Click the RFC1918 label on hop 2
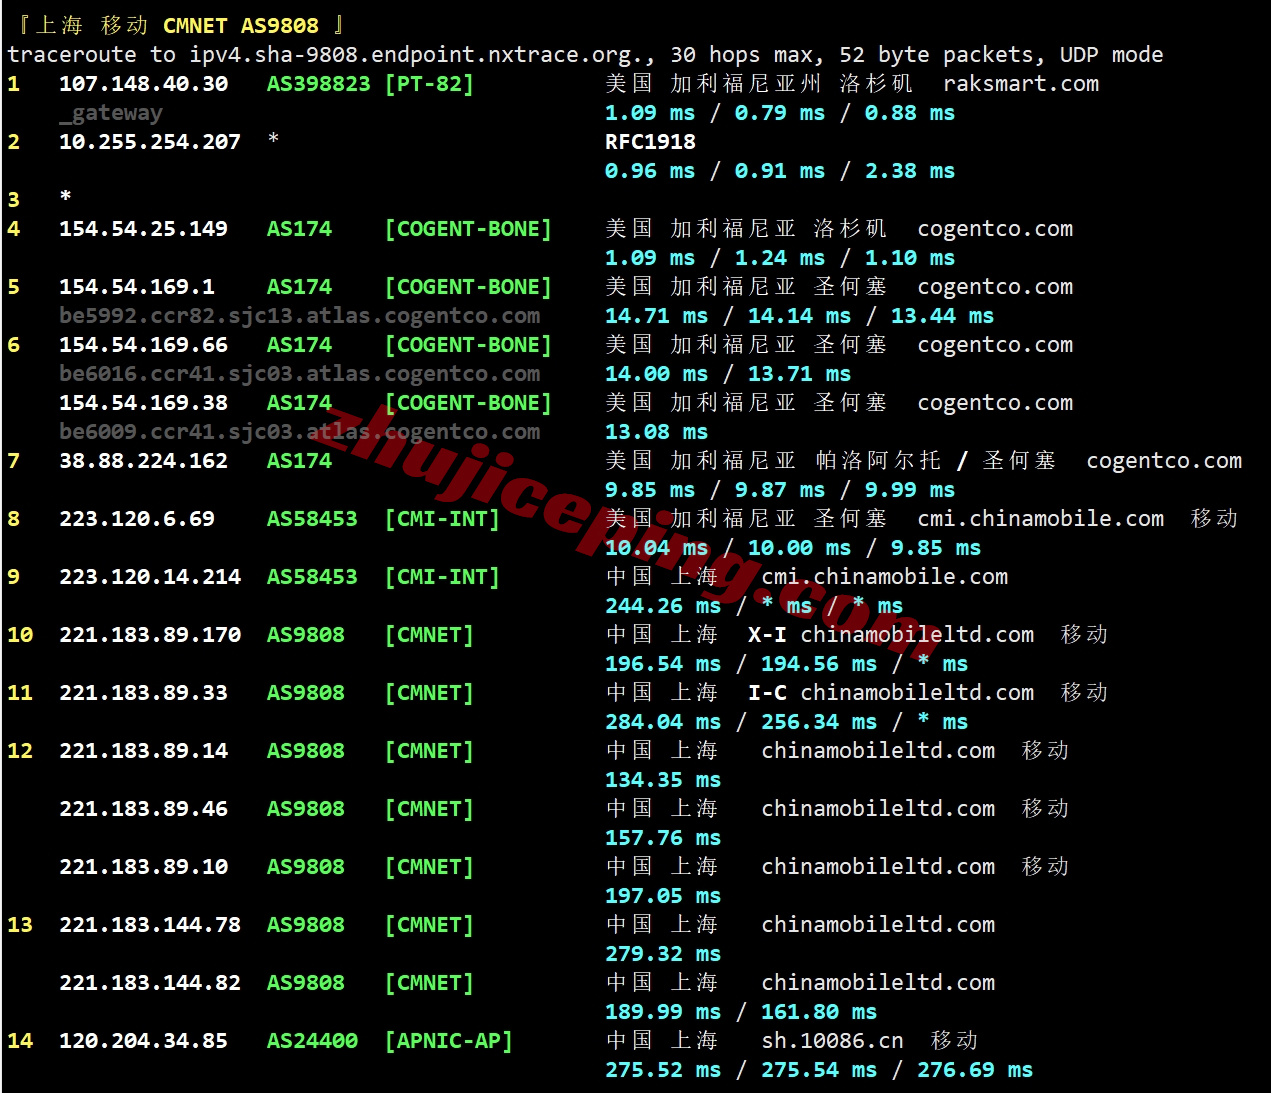Screen dimensions: 1271x1093 [x=650, y=142]
